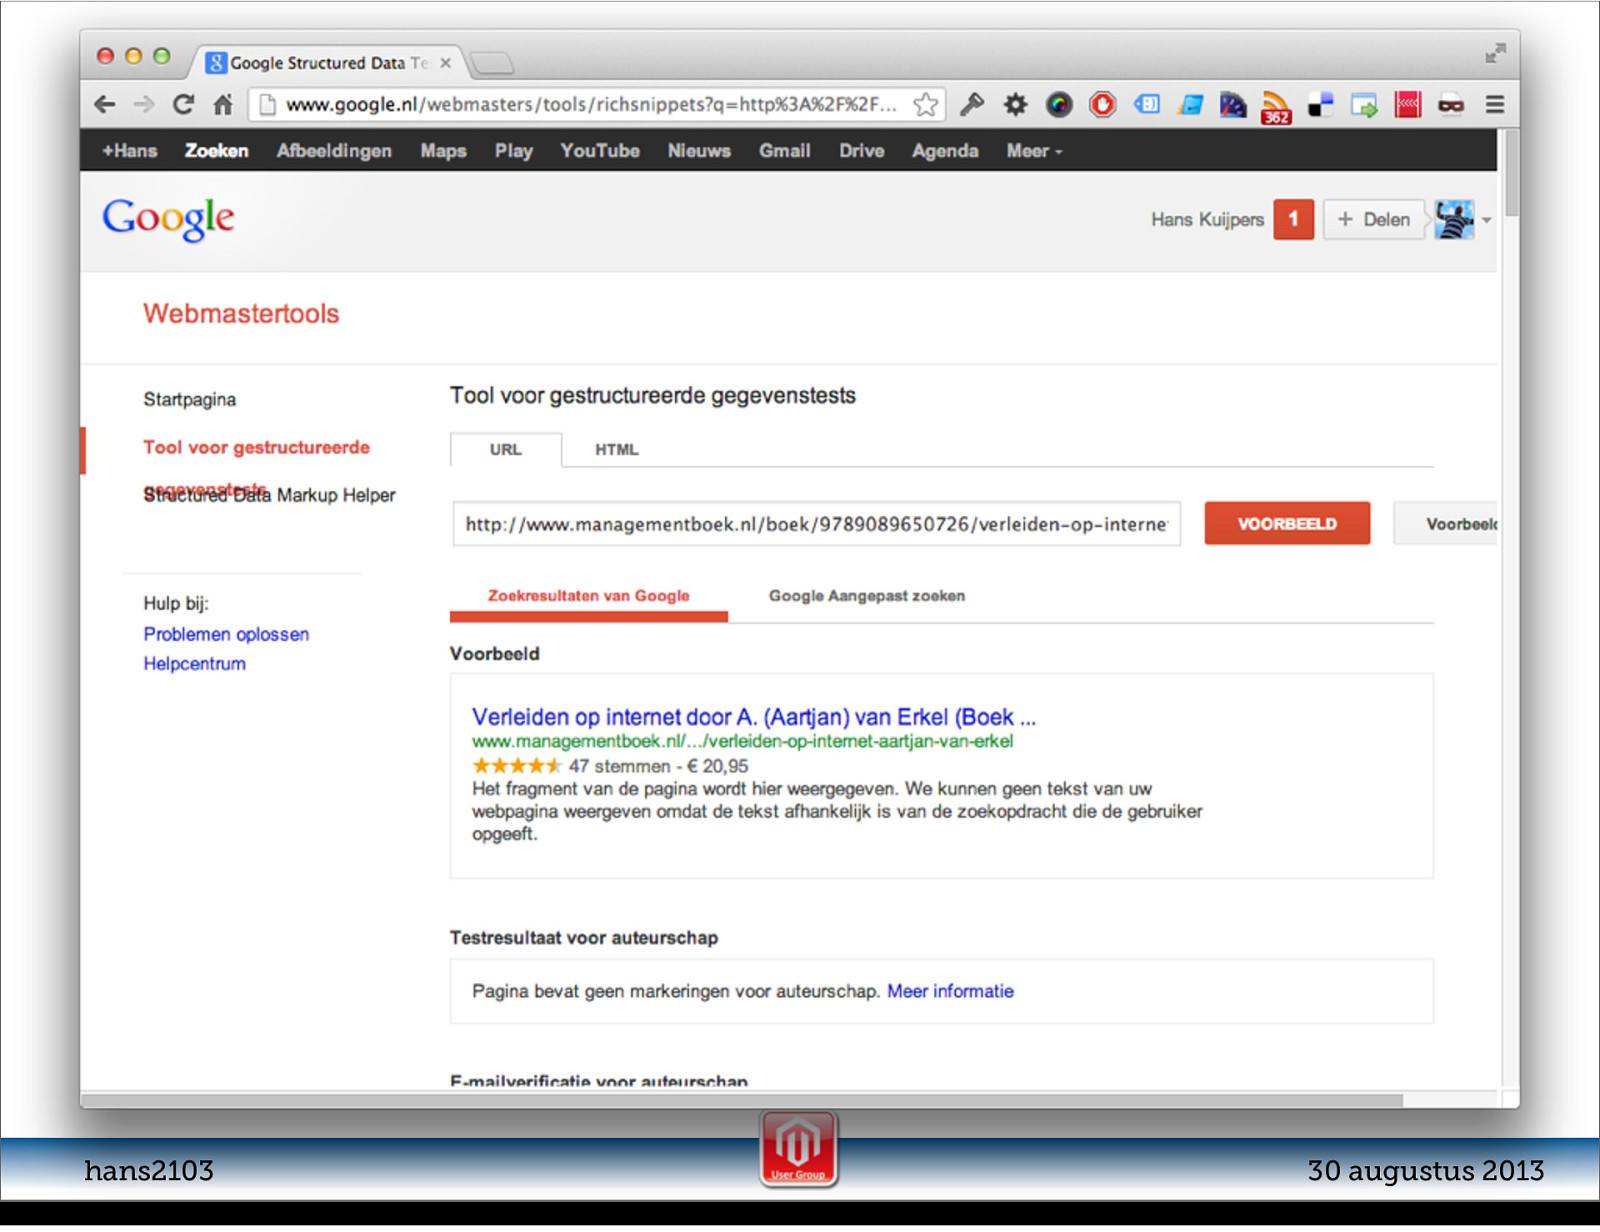This screenshot has width=1600, height=1232.
Task: Toggle full screen with the window arrows
Action: click(1495, 53)
